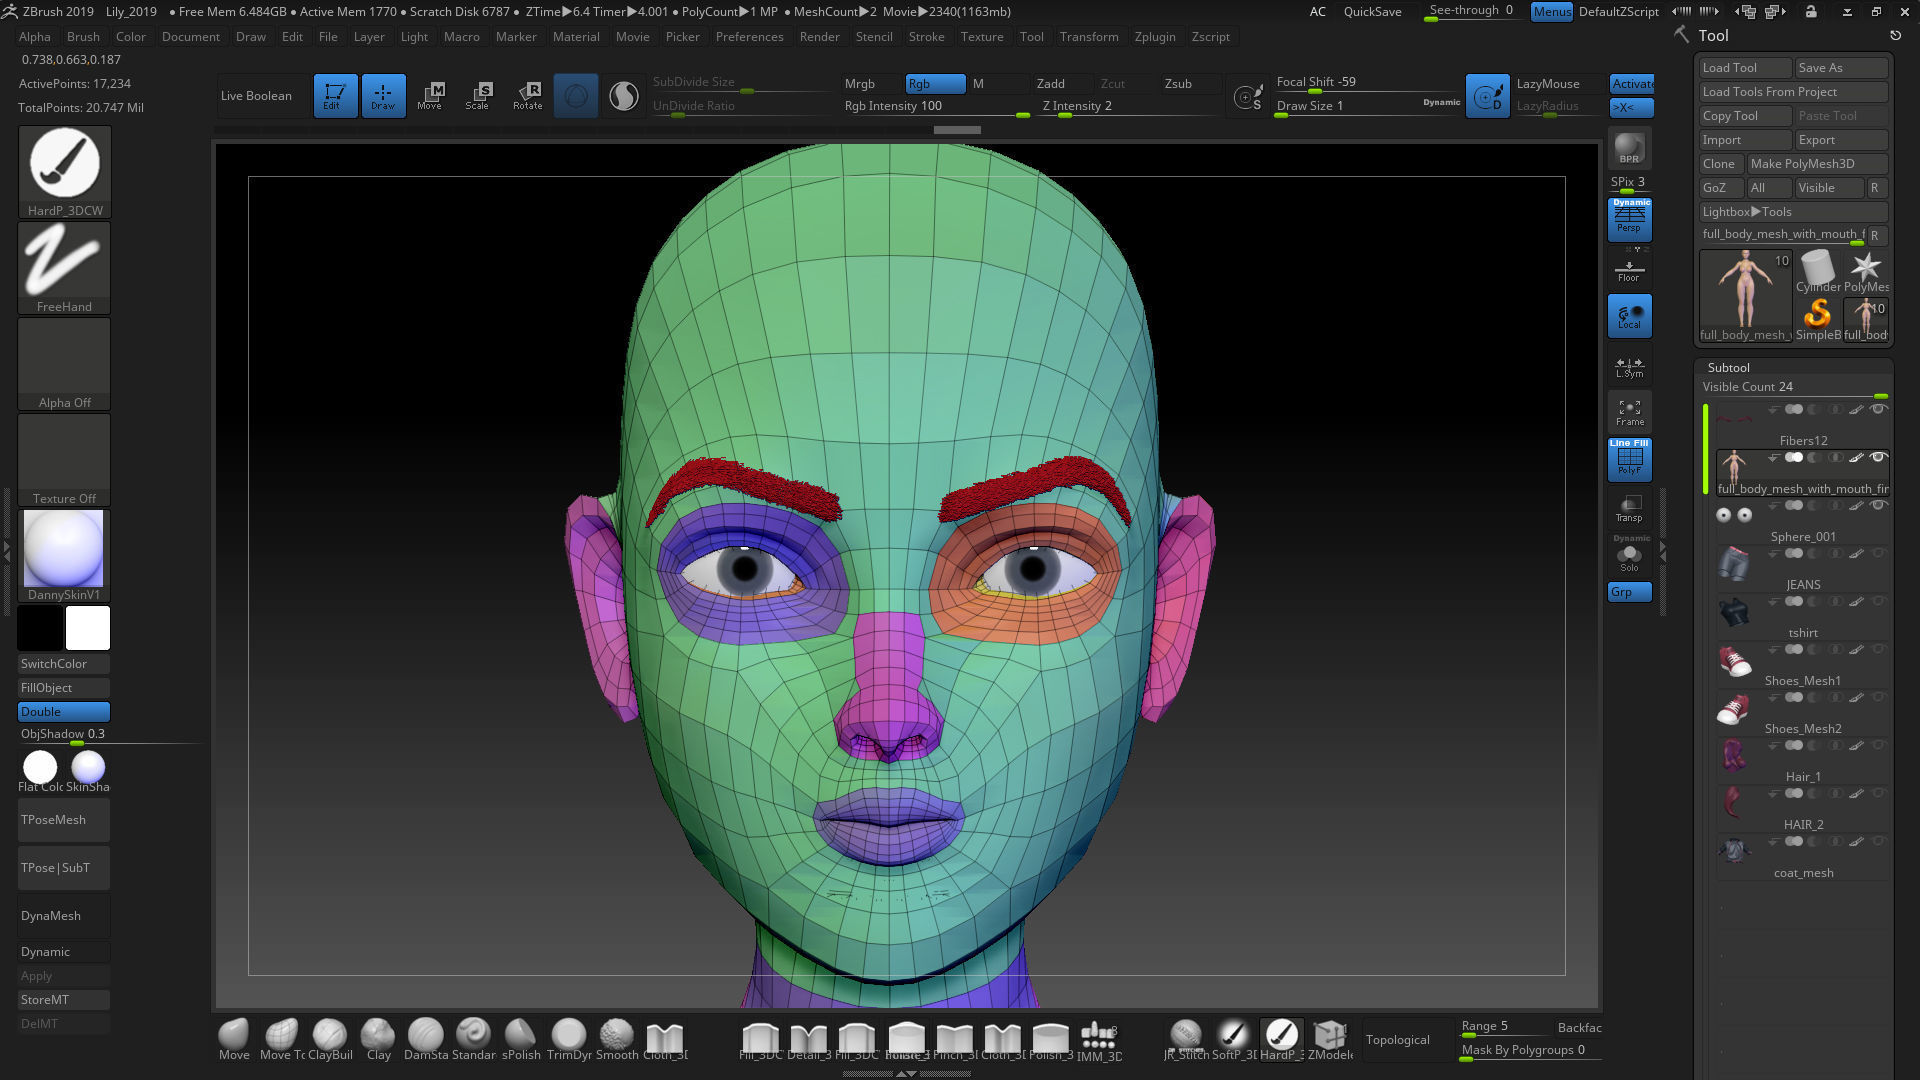Screen dimensions: 1920x1080
Task: Open Lightbox Tools expander
Action: [1793, 212]
